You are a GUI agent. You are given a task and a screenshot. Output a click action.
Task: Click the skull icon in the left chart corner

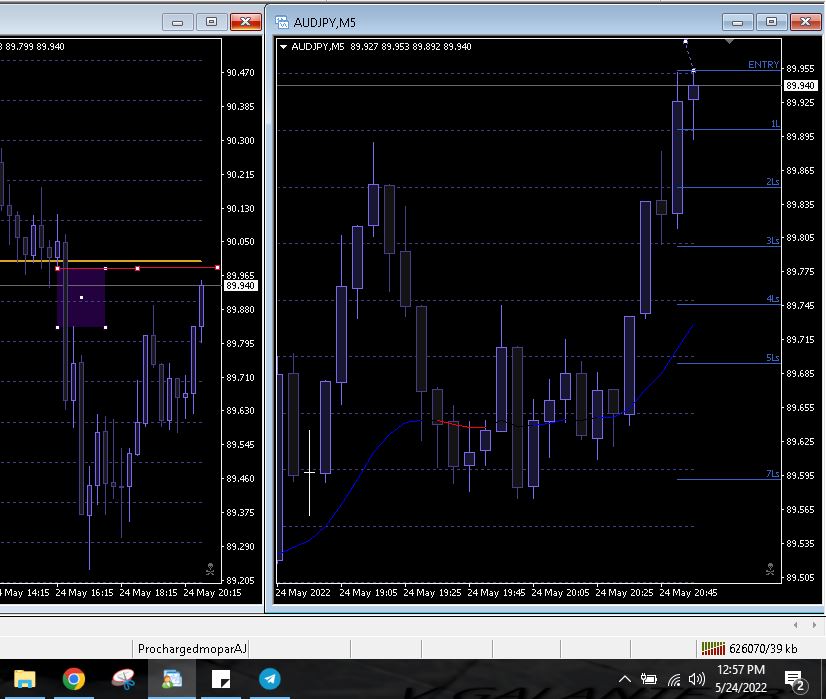tap(210, 569)
